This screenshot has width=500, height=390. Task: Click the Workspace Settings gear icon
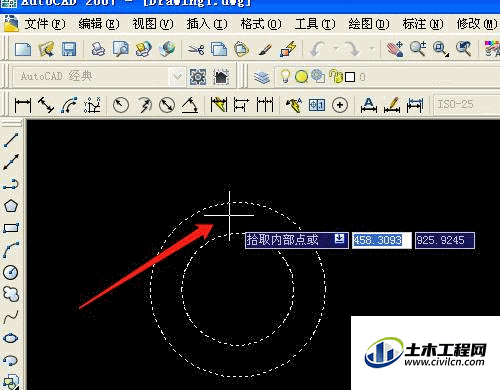198,77
